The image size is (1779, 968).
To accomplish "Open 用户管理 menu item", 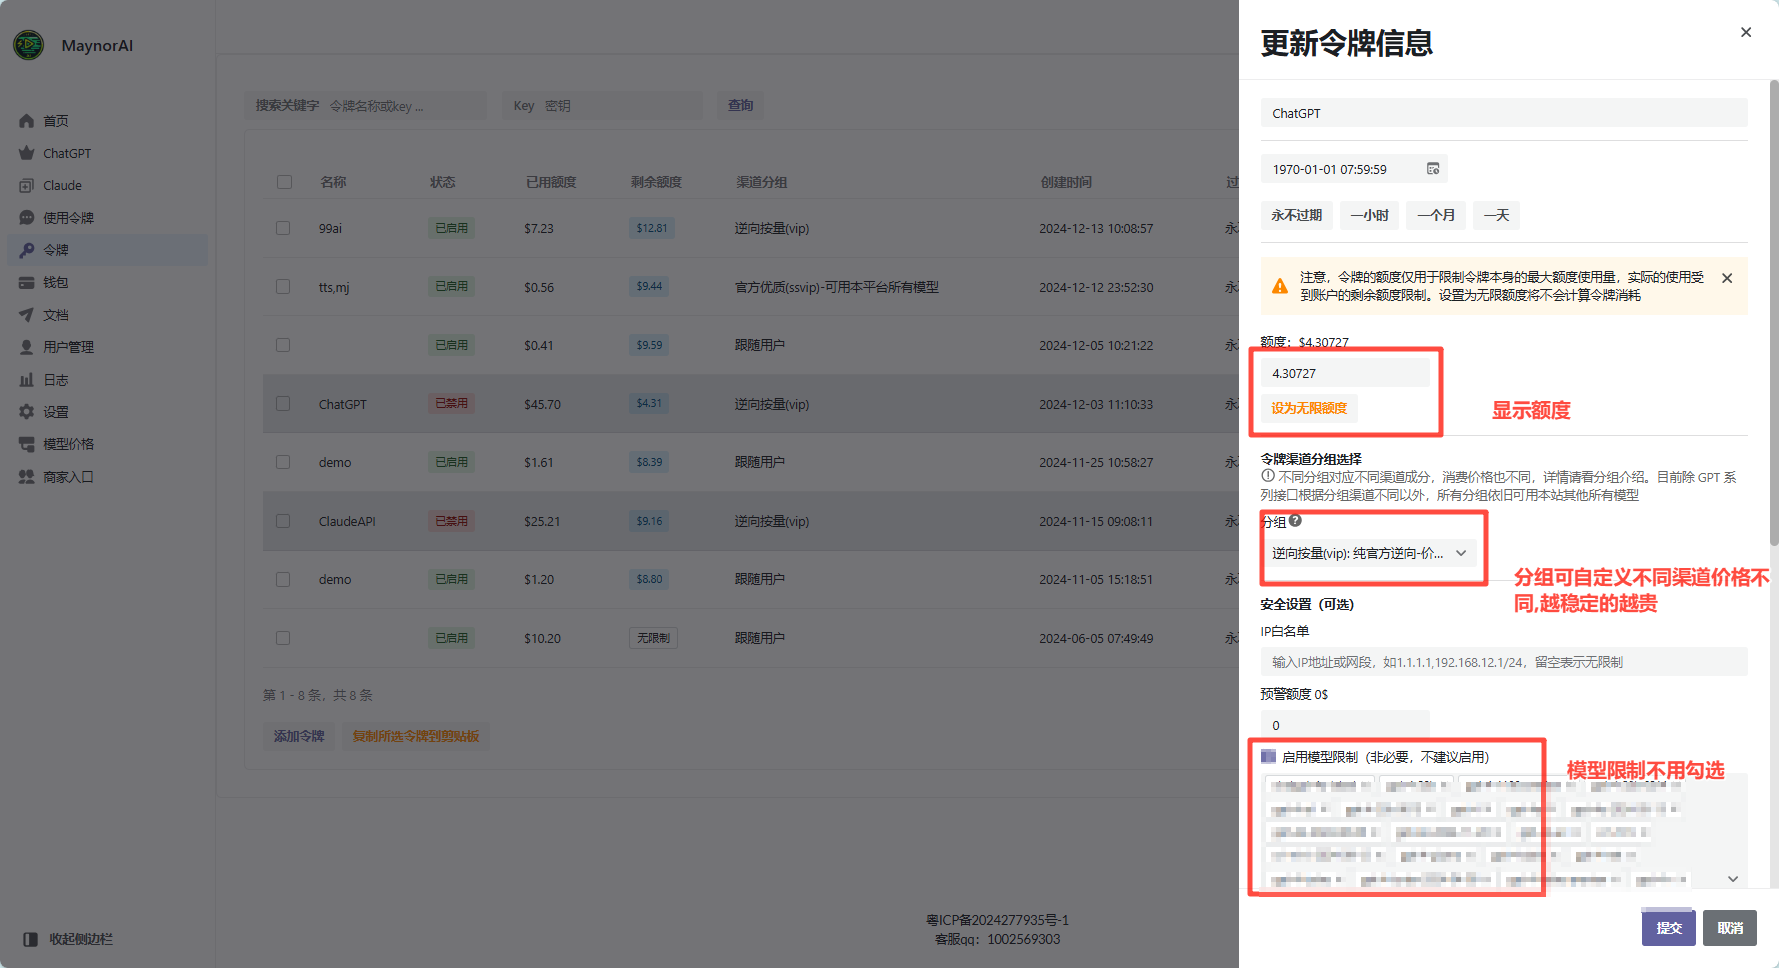I will [x=107, y=347].
